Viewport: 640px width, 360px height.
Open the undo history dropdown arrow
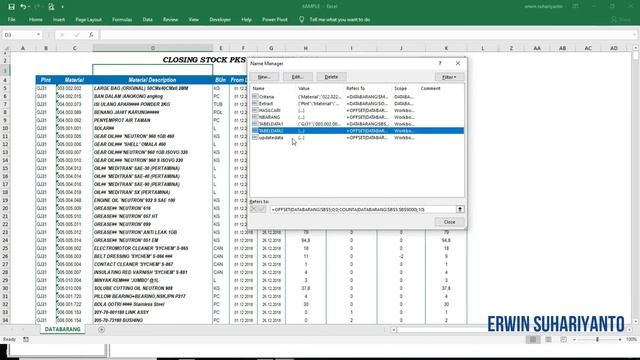(x=29, y=7)
